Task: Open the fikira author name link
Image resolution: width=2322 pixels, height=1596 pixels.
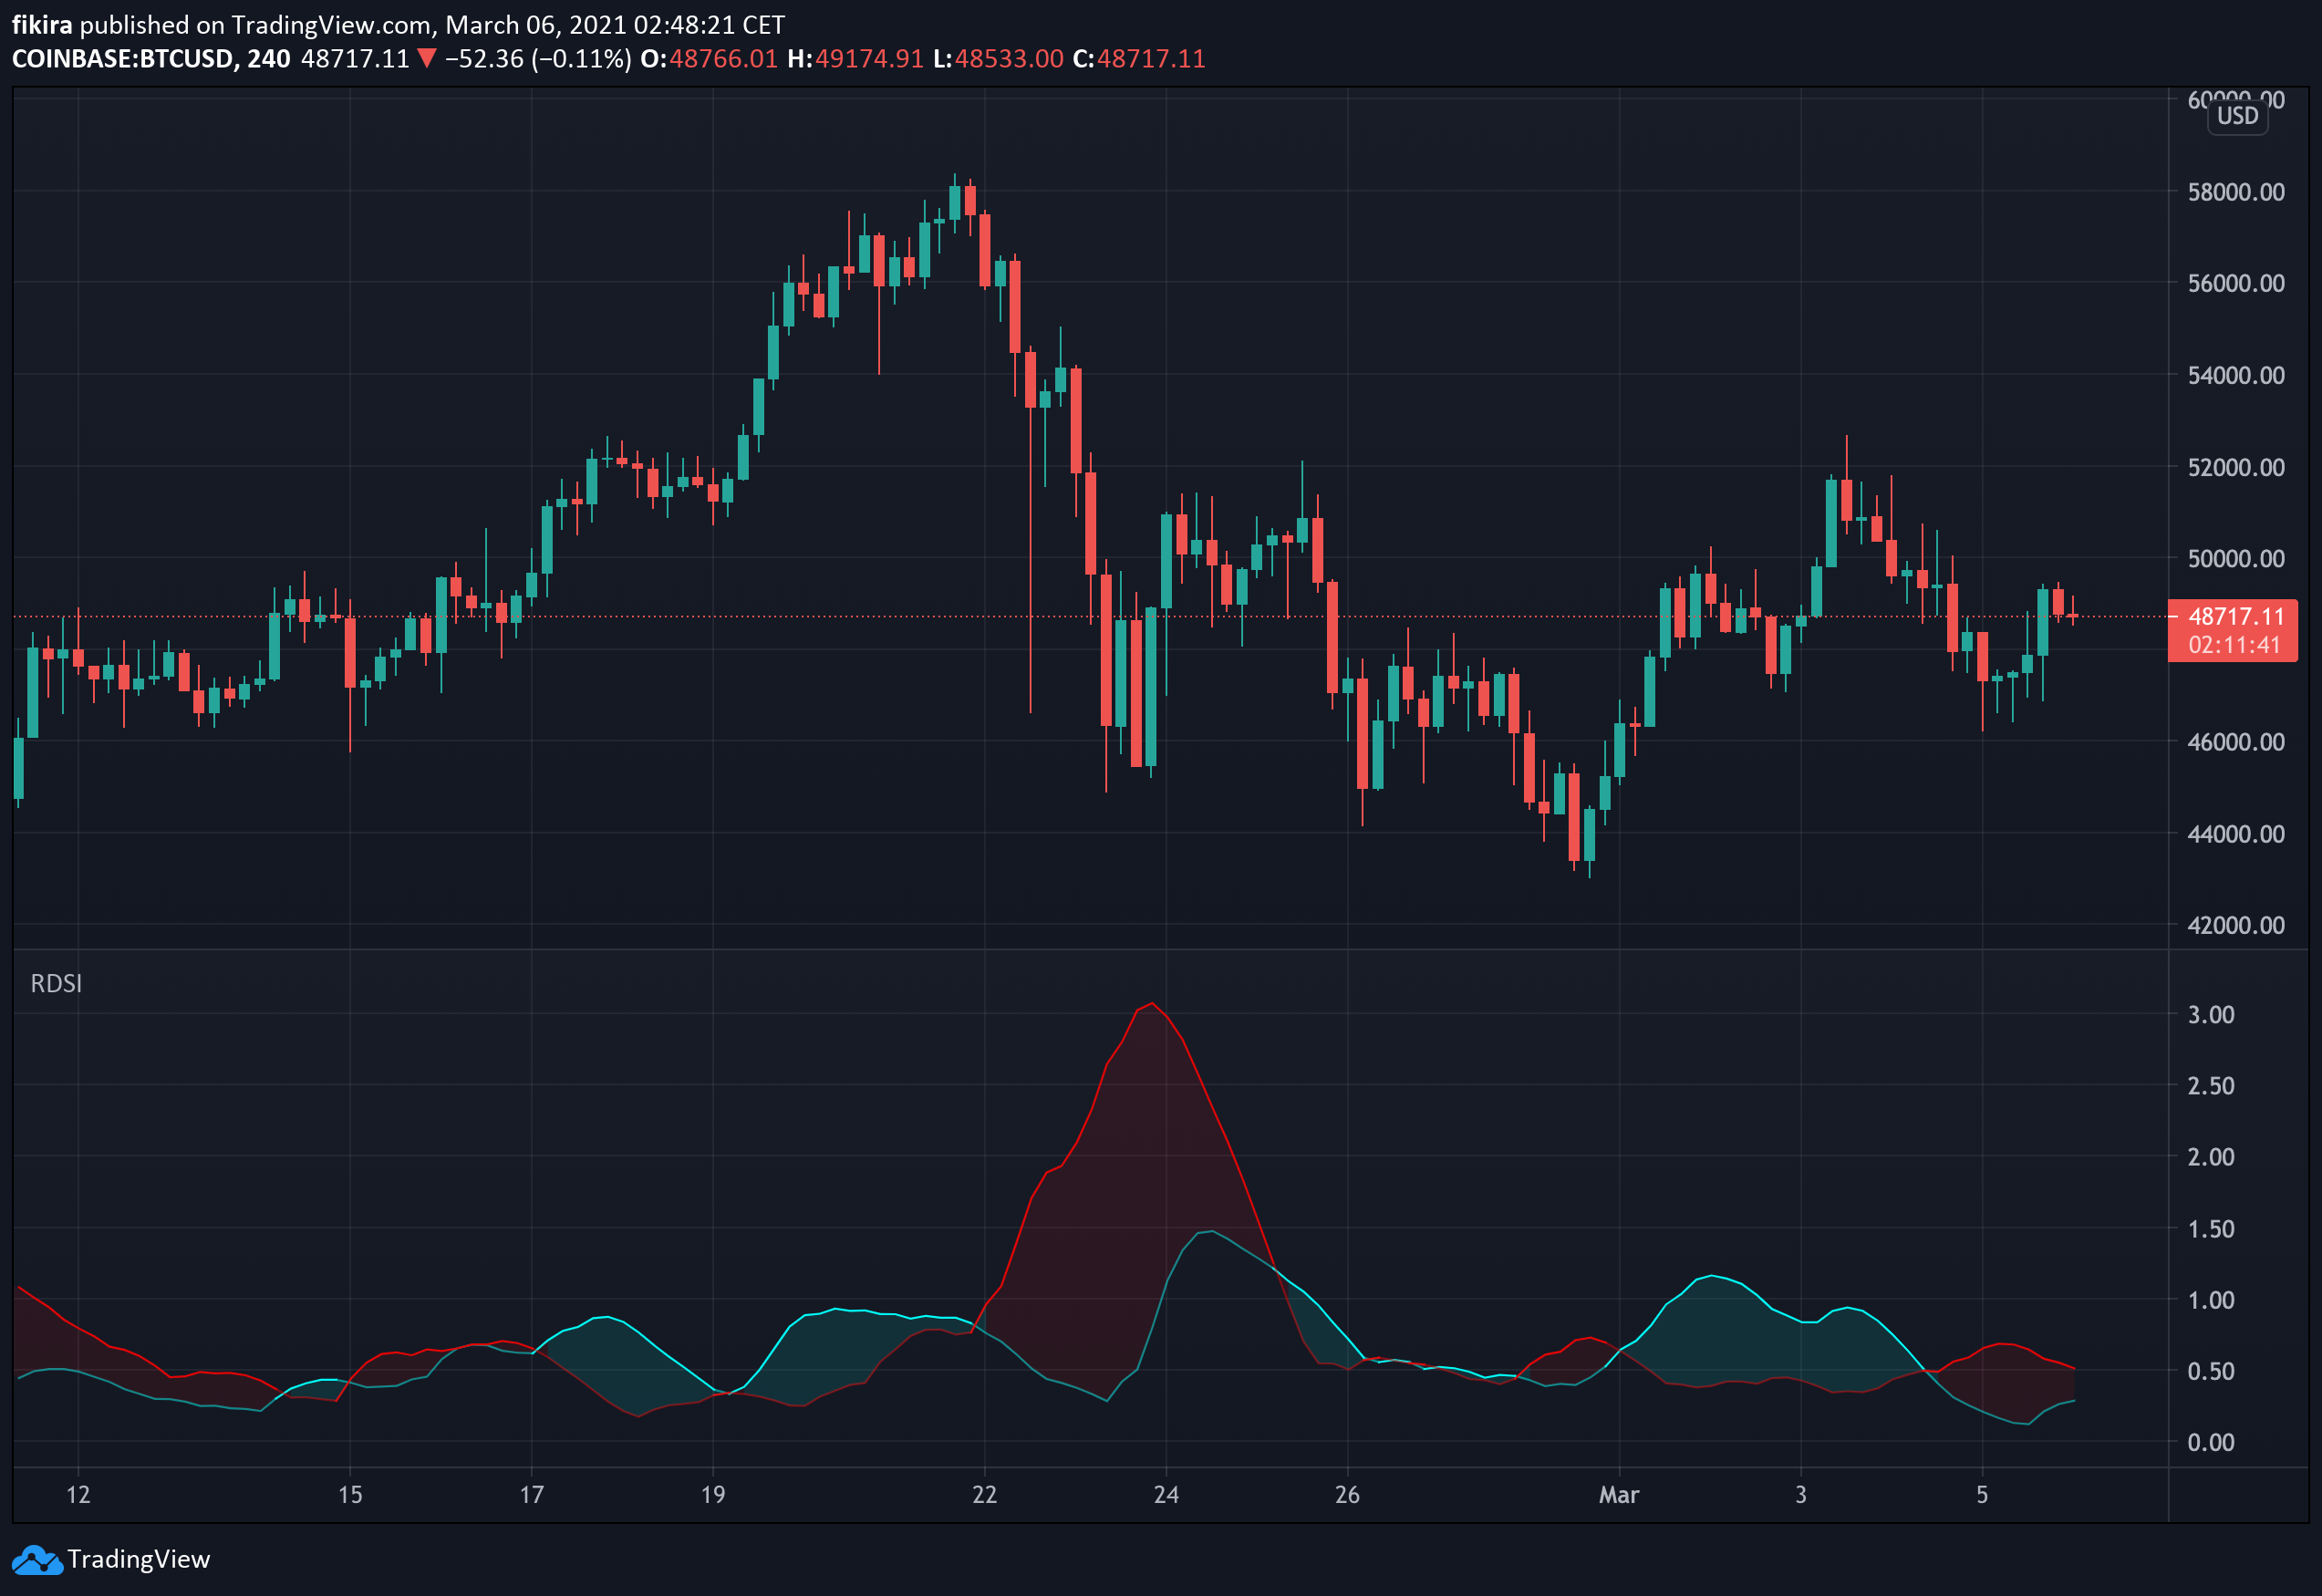Action: 42,25
